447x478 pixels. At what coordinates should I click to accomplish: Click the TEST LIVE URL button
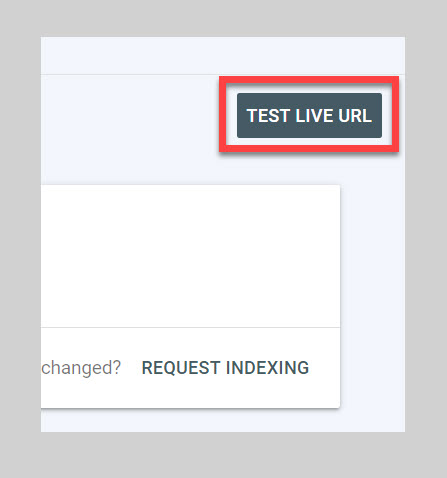coord(309,115)
